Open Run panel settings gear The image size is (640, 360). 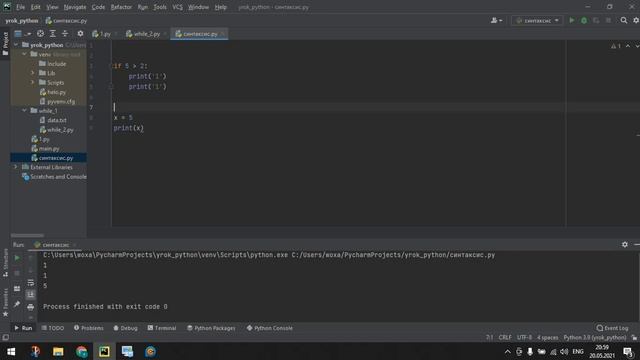coord(625,244)
